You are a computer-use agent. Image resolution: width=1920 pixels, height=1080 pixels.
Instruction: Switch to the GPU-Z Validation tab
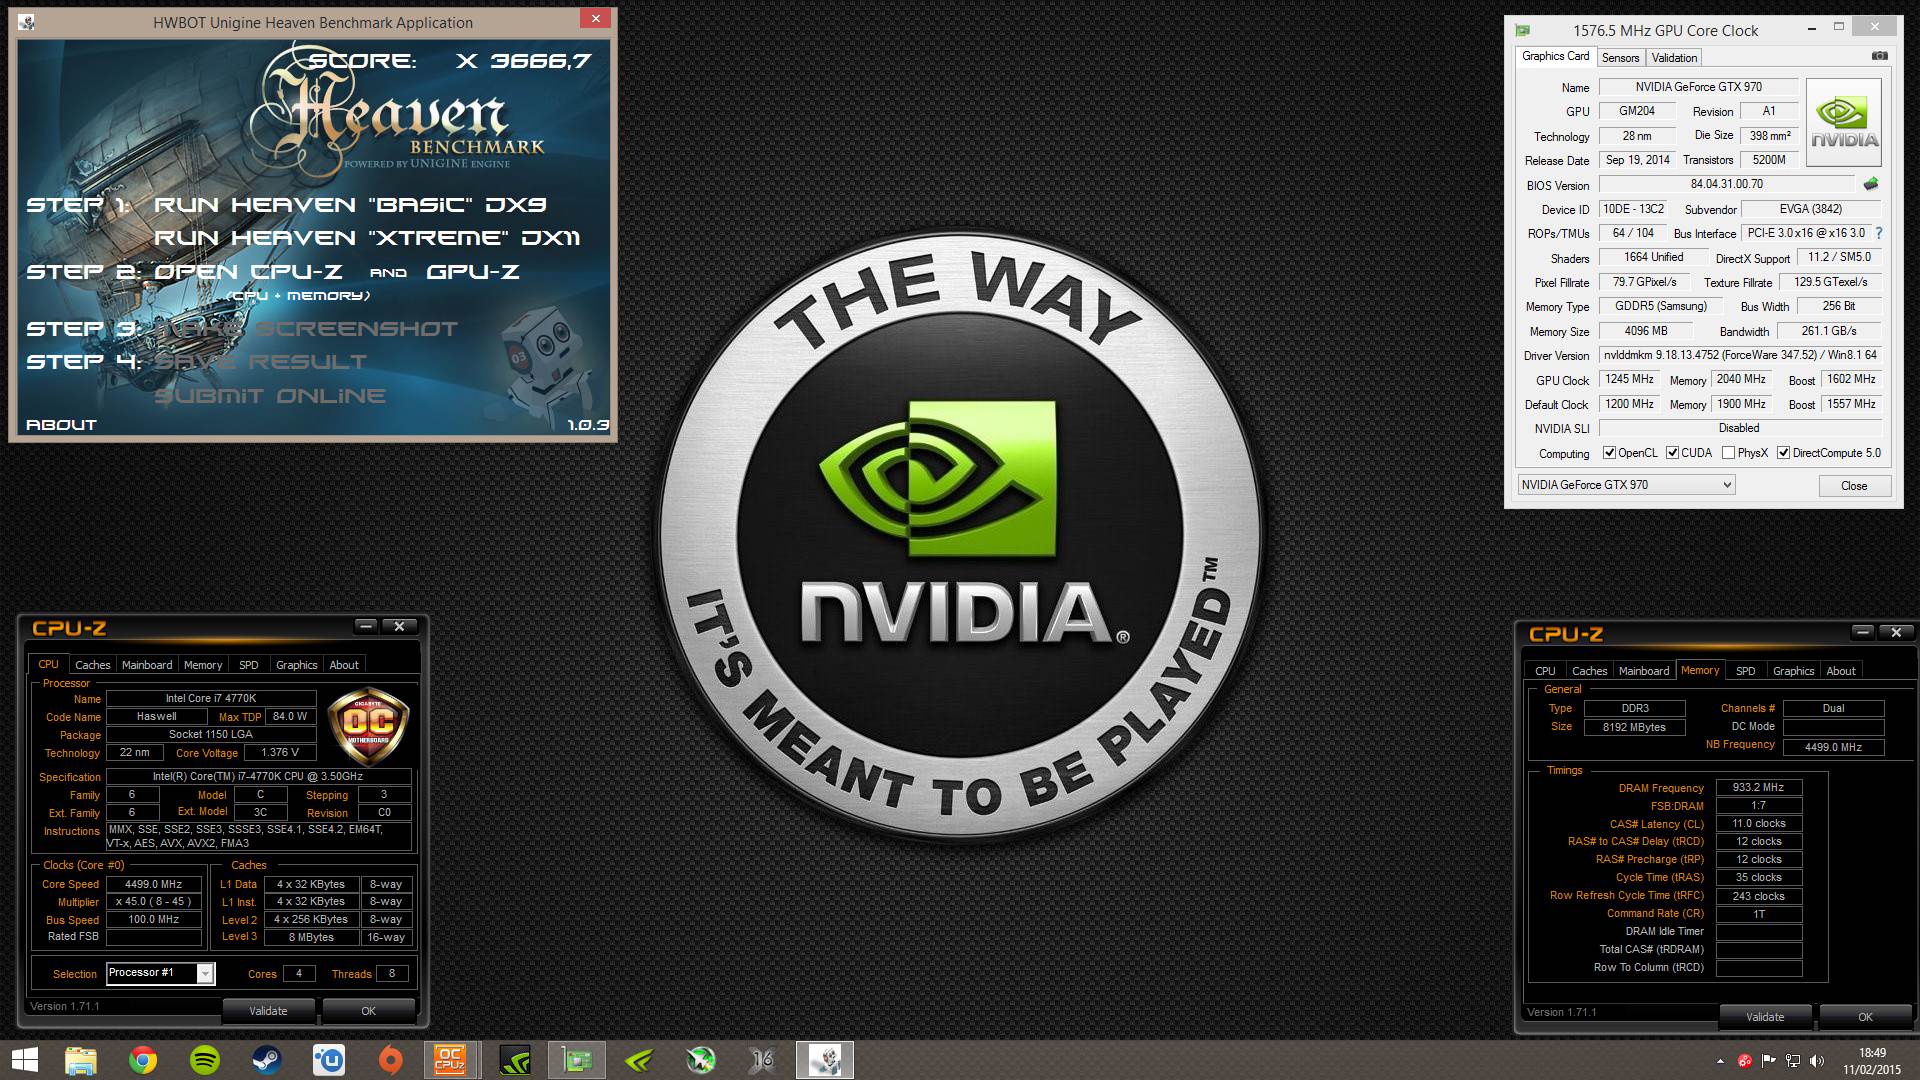(1674, 58)
